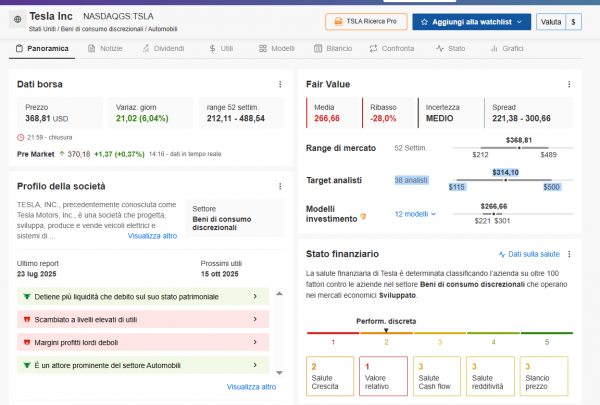Click bear icon on 'Scambiato a livelli elevati' row
Viewport: 600px width, 405px height.
27,319
